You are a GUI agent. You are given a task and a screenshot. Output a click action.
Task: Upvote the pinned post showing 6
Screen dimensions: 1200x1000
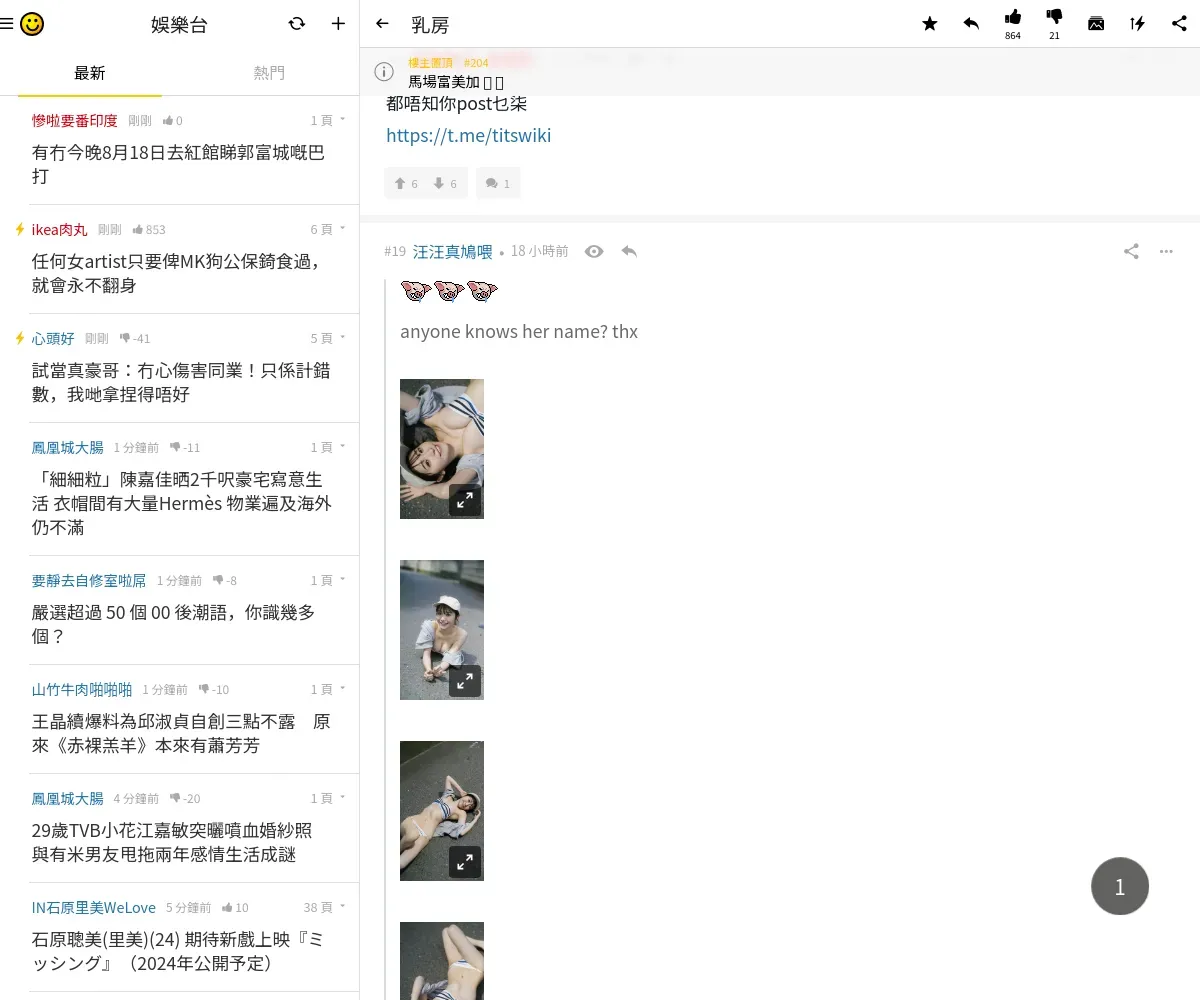point(405,183)
